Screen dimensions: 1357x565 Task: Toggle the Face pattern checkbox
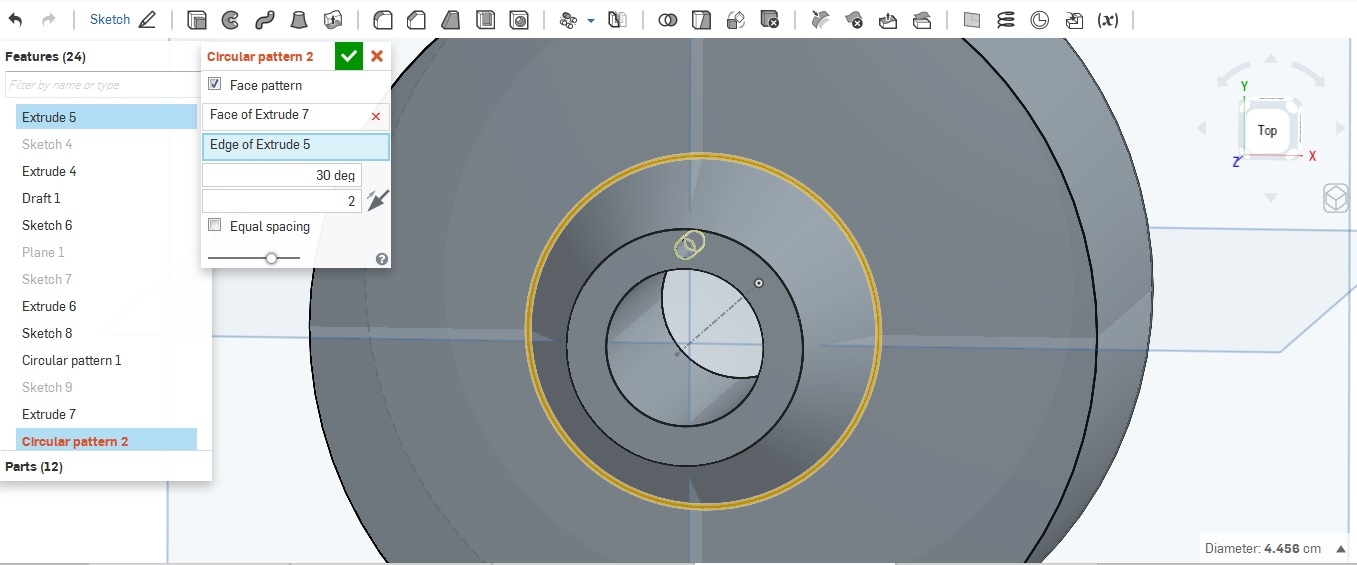pos(214,85)
